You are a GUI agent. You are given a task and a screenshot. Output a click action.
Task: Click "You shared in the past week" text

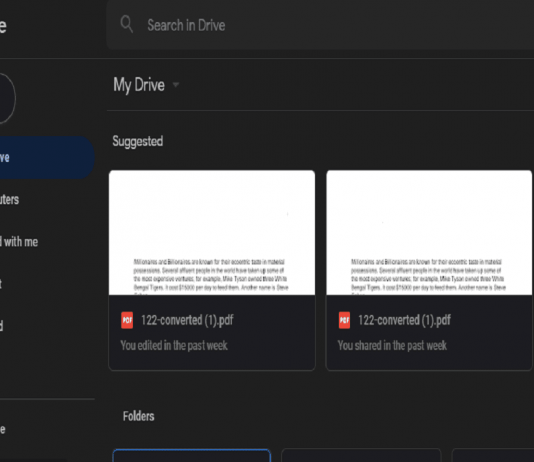392,345
